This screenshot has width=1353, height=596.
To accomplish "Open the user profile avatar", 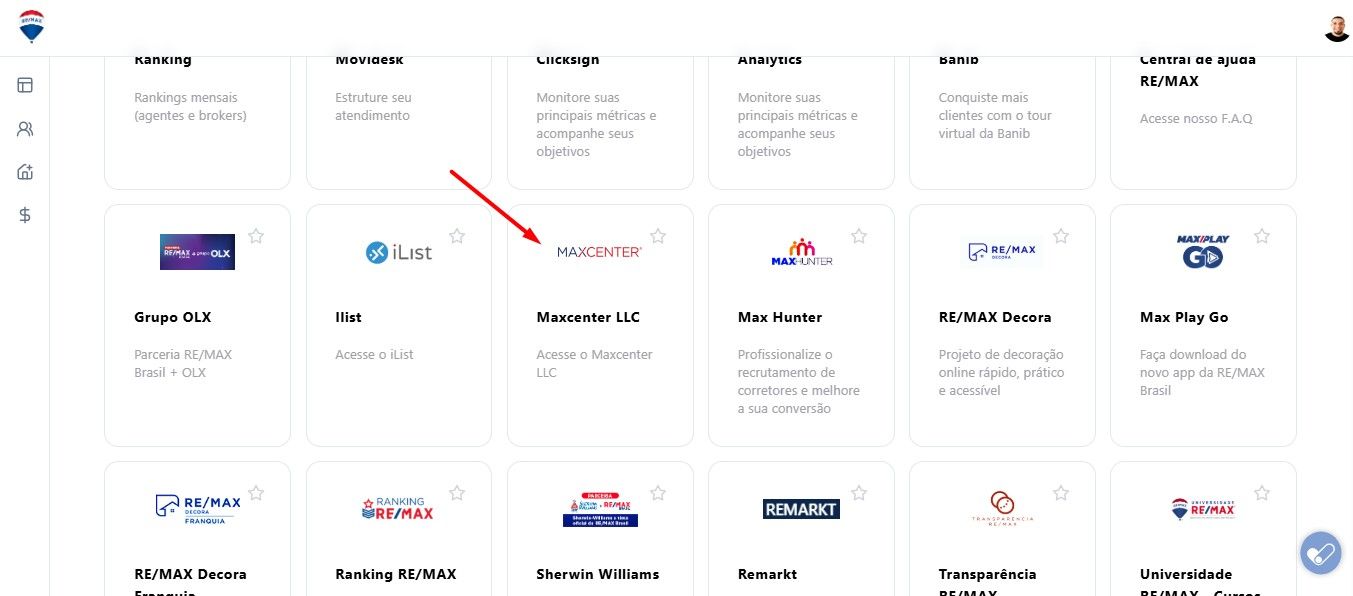I will (x=1337, y=28).
